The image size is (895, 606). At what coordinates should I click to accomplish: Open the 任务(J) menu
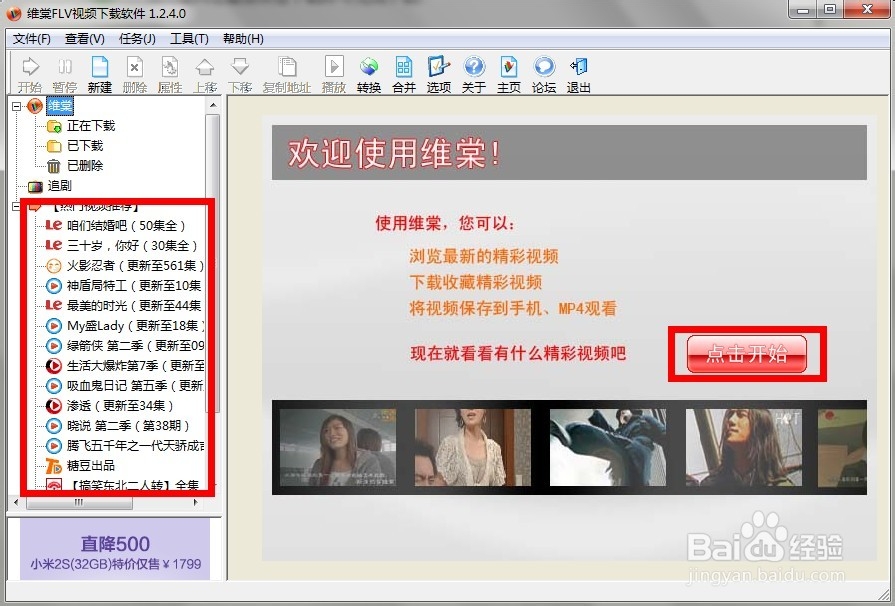pyautogui.click(x=137, y=39)
